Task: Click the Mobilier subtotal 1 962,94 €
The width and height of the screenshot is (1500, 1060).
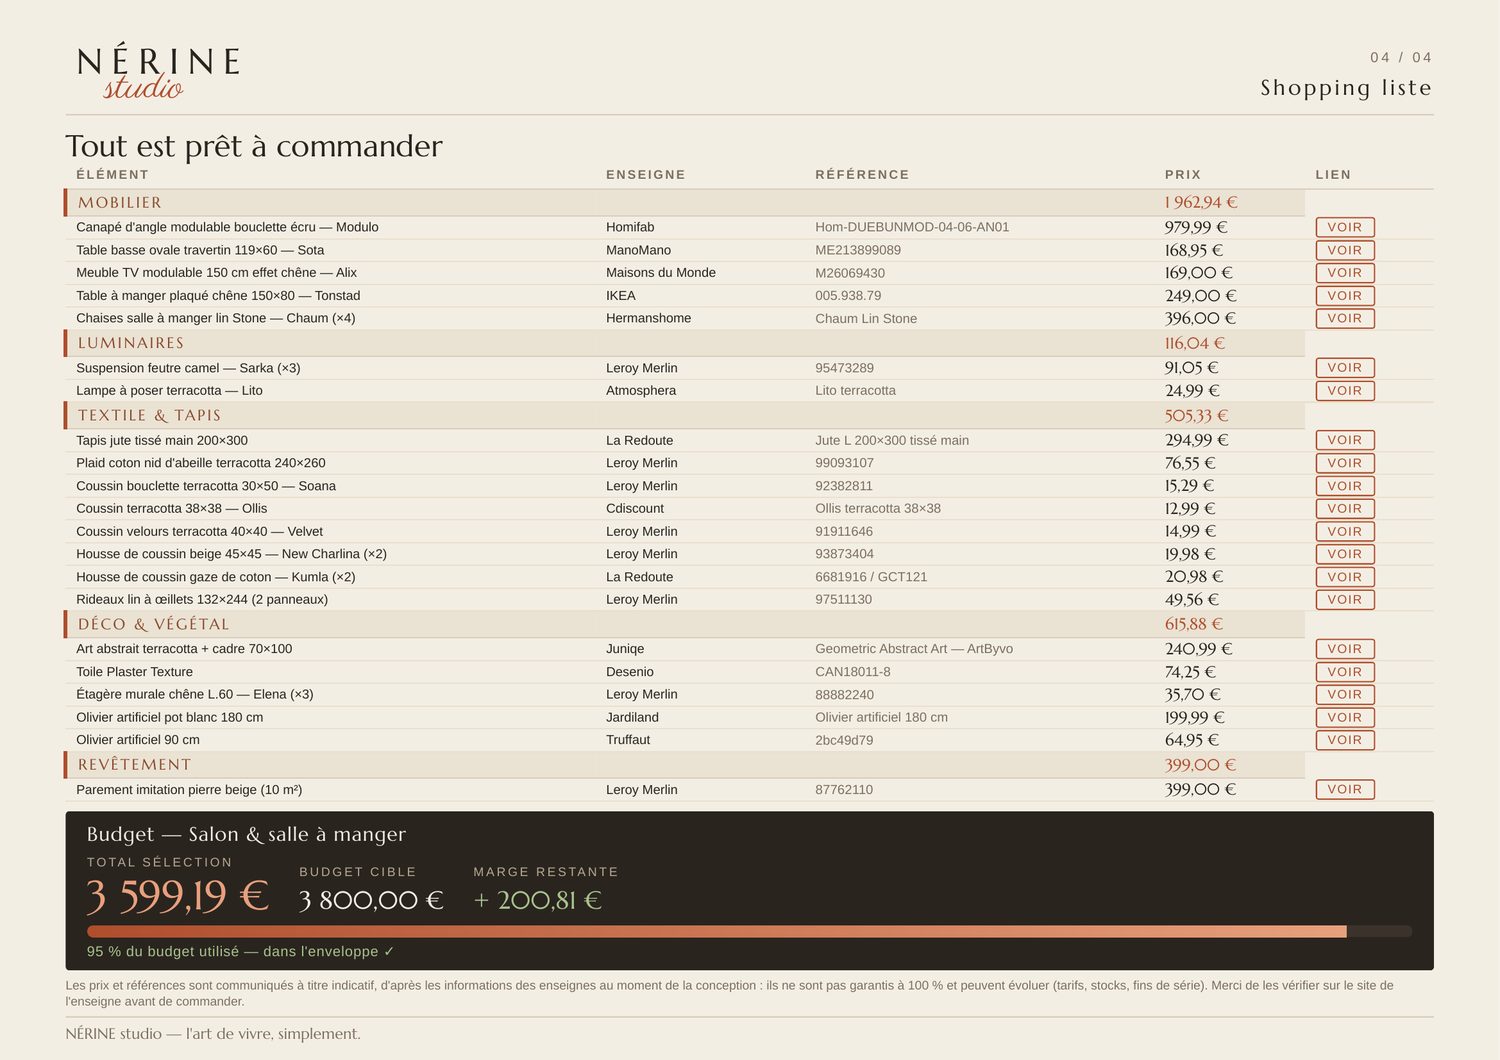Action: tap(1201, 203)
